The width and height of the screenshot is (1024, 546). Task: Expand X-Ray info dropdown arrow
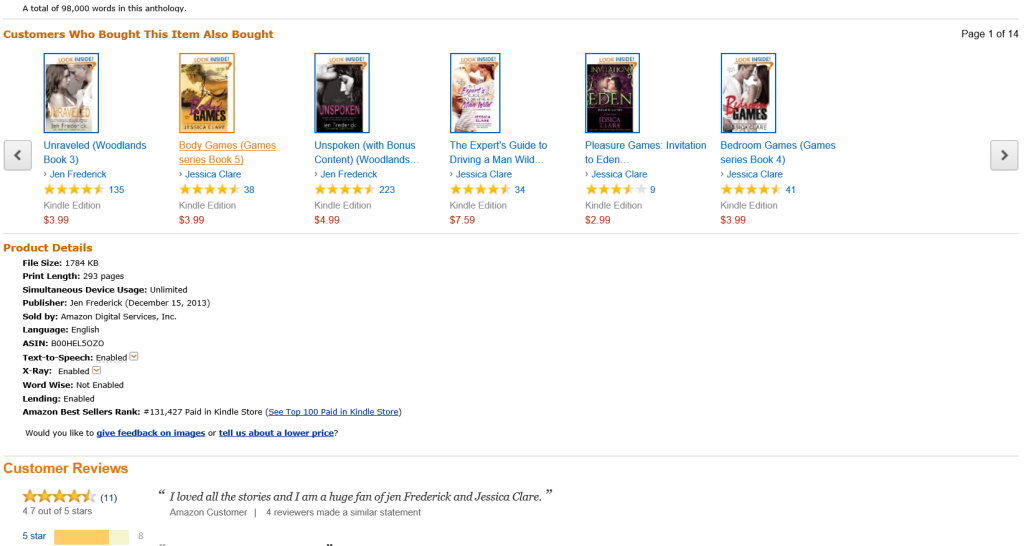pos(97,370)
